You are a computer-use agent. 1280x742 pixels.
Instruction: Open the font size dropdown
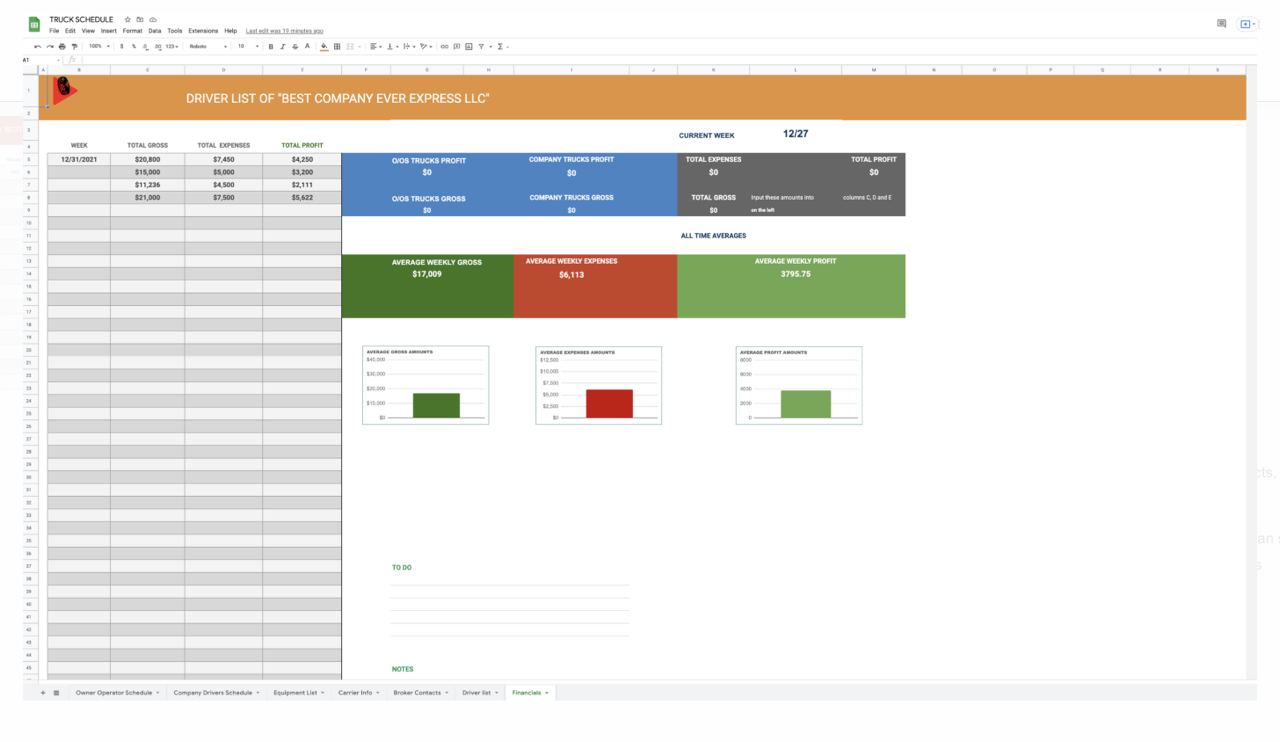tap(247, 46)
